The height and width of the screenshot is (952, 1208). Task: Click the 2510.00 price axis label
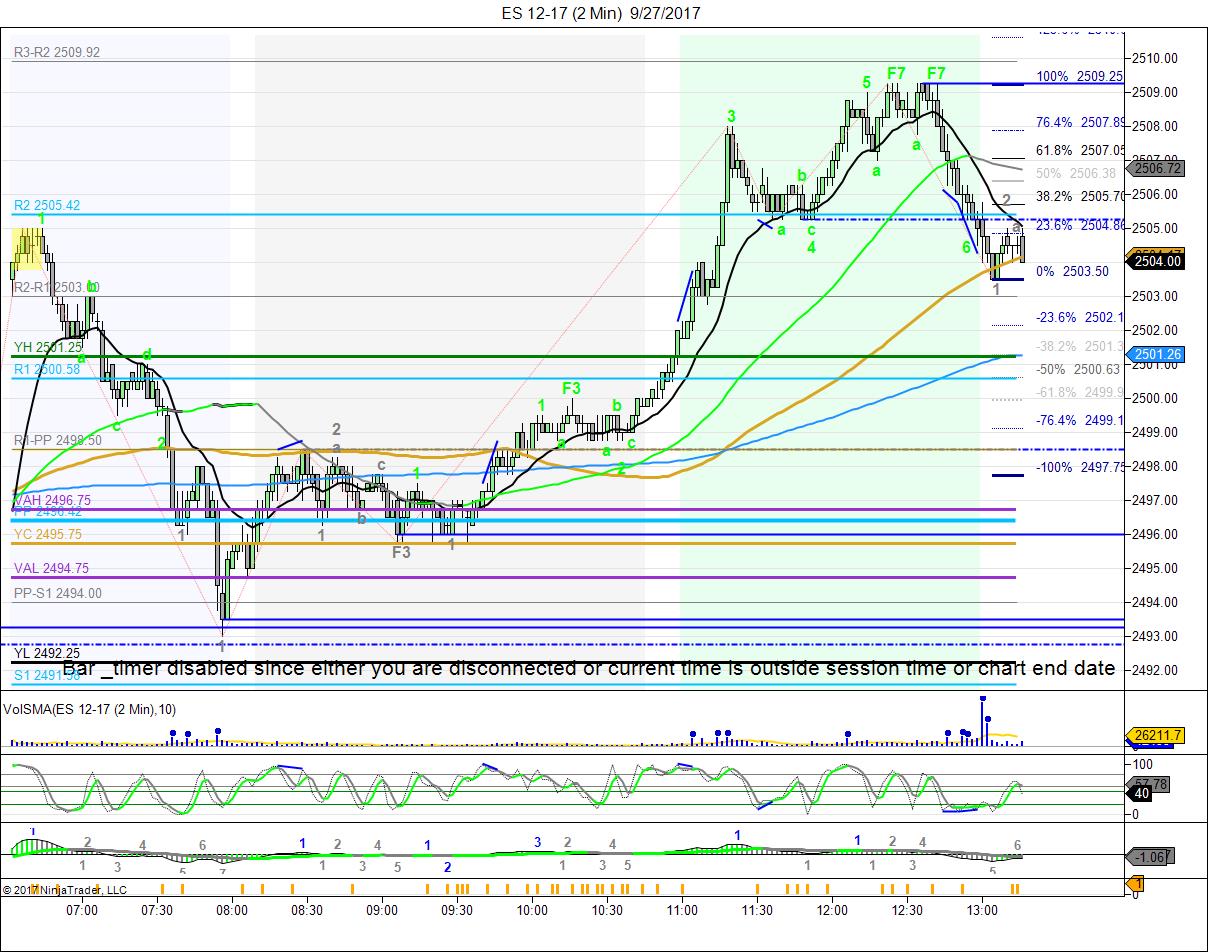pyautogui.click(x=1153, y=58)
